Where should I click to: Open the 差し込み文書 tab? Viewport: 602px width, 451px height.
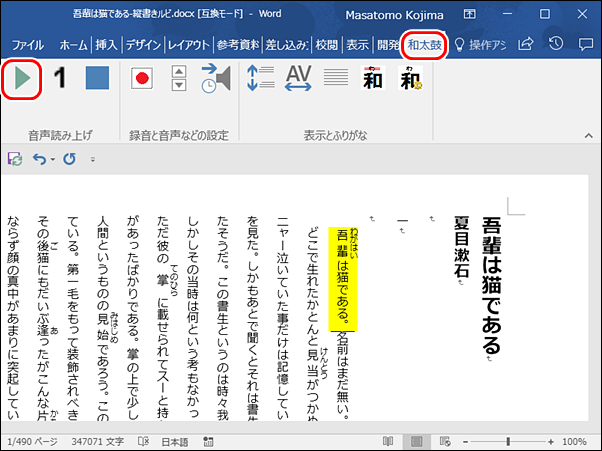(287, 45)
